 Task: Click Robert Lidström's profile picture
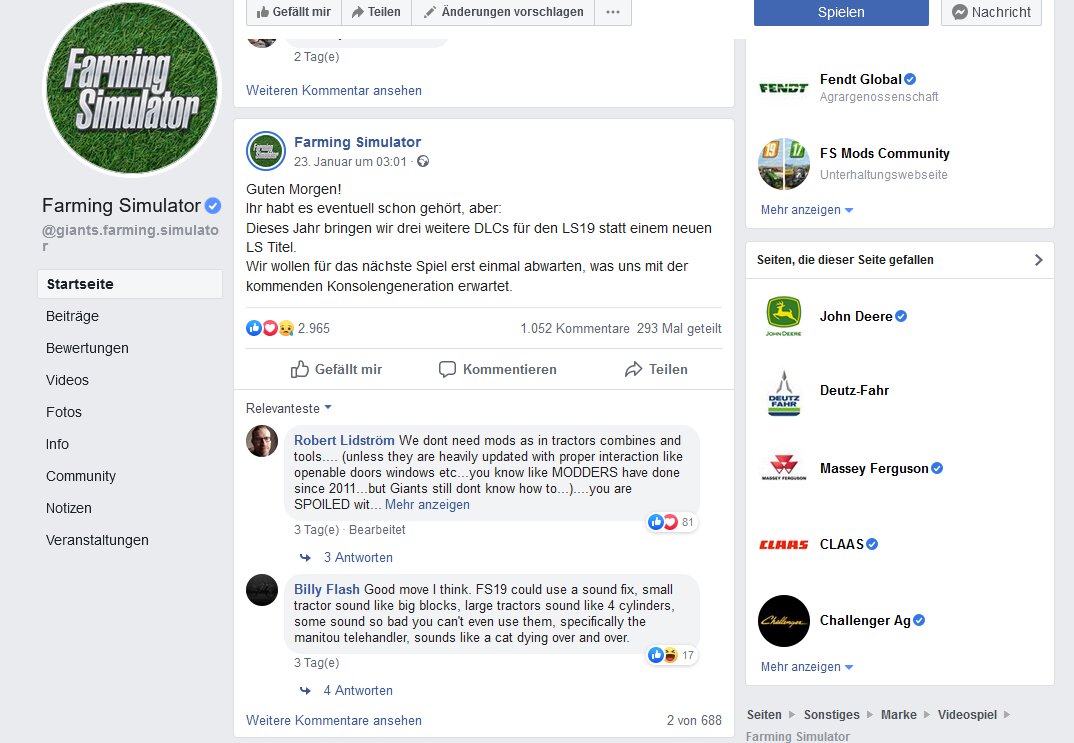262,442
